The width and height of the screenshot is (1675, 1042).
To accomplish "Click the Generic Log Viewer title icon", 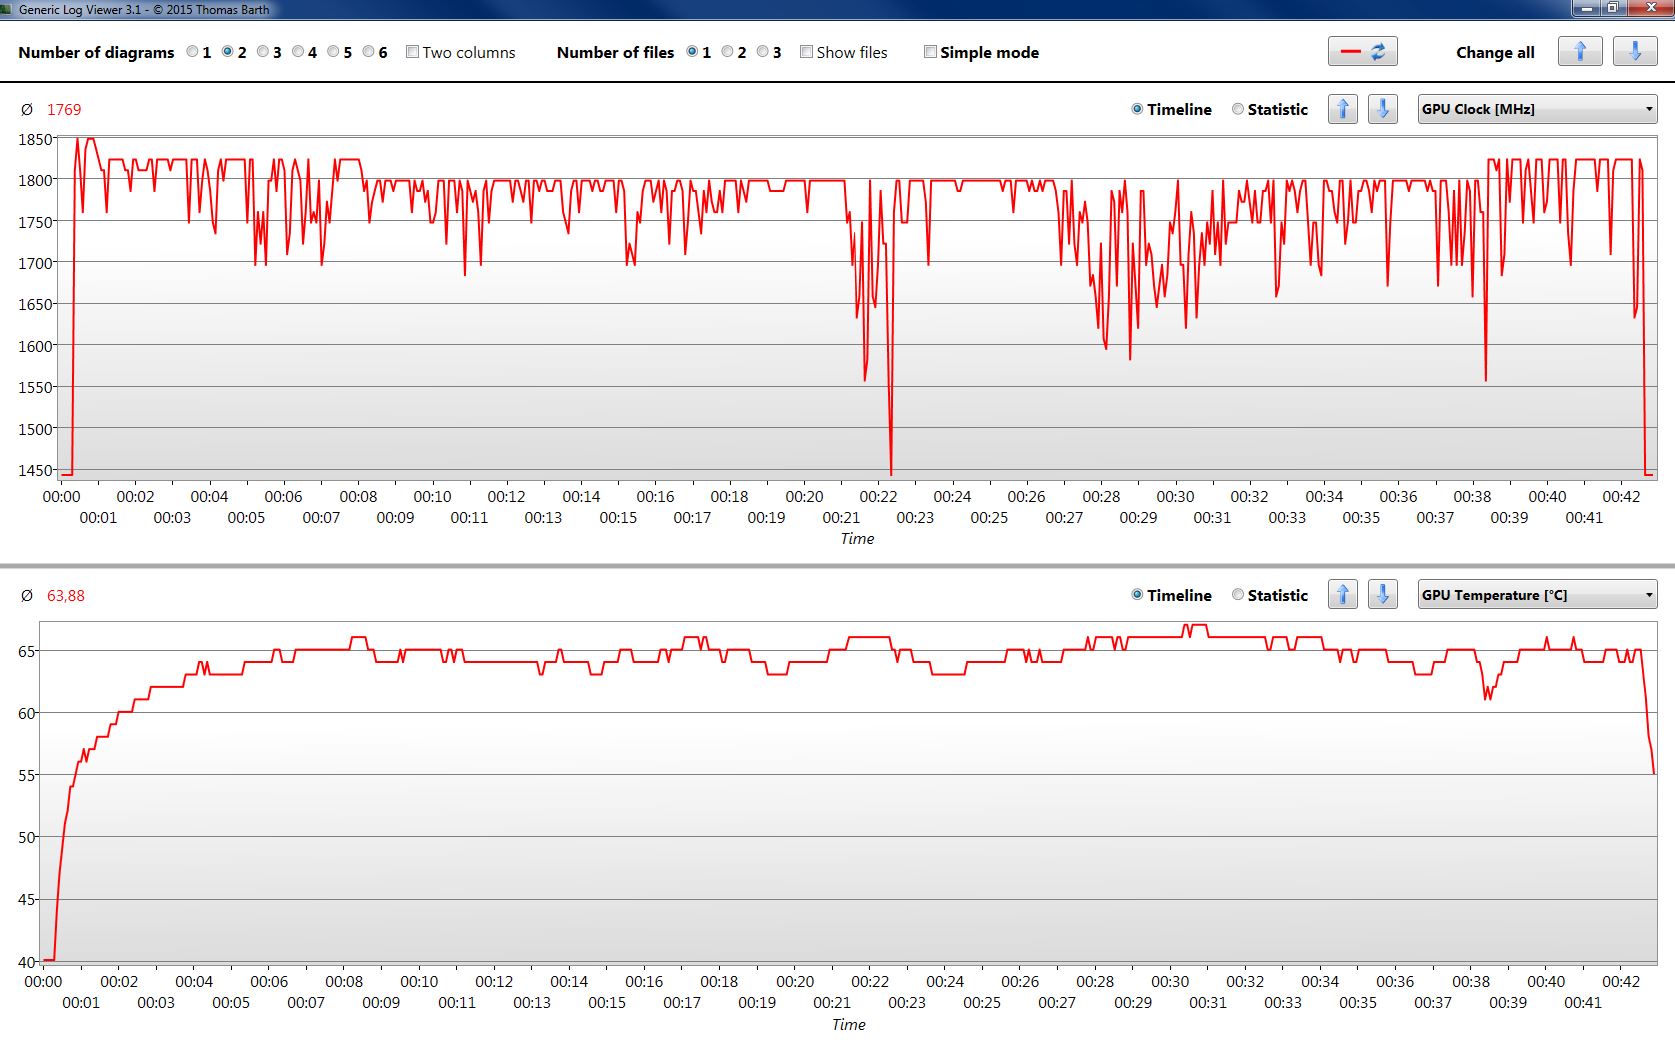I will pos(7,9).
